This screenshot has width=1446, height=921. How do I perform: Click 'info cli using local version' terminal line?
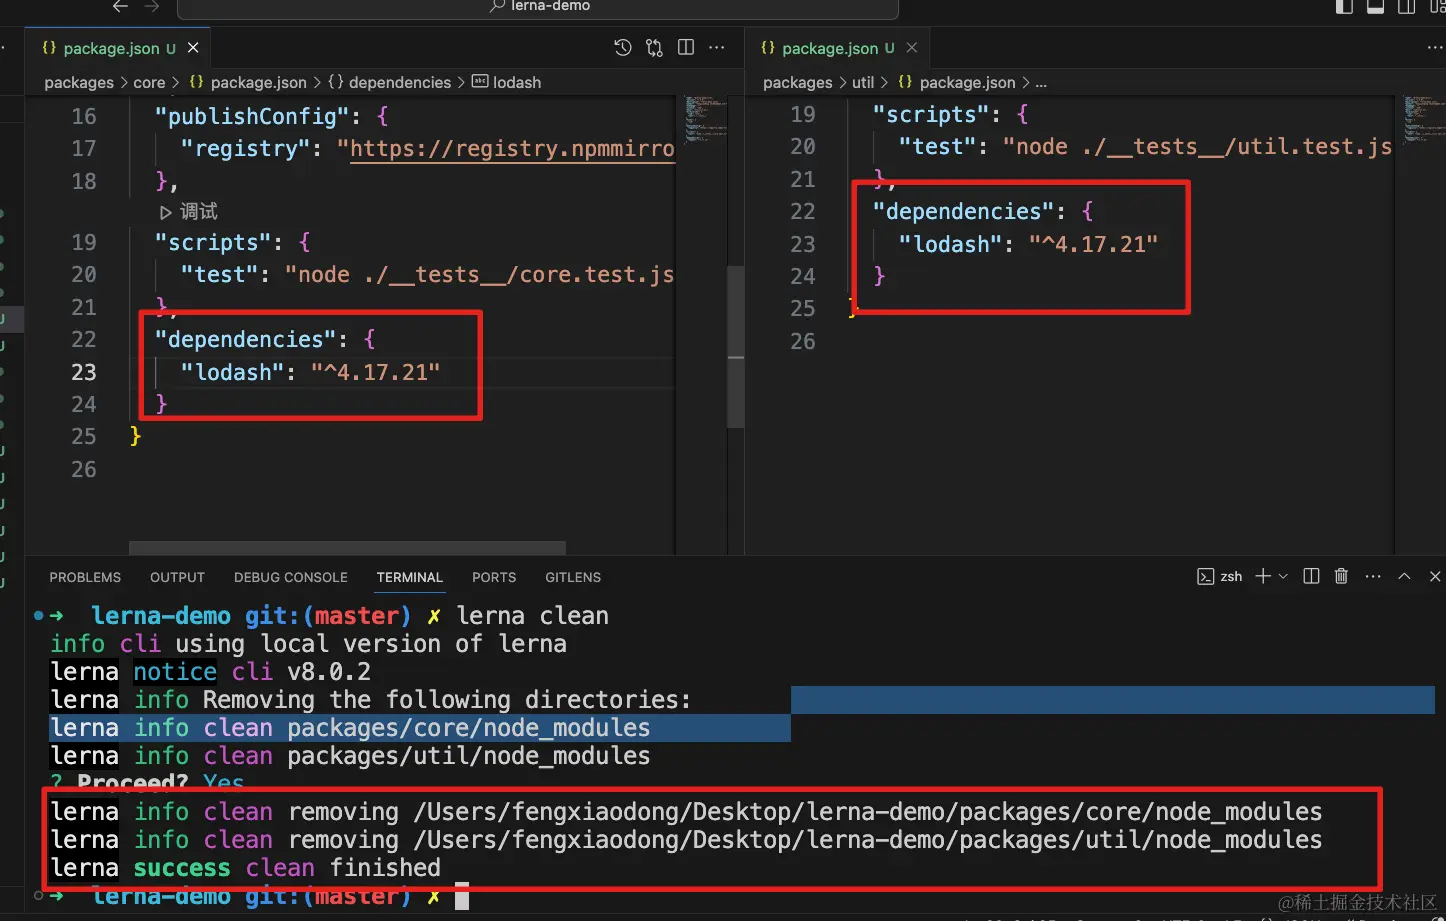pyautogui.click(x=308, y=644)
